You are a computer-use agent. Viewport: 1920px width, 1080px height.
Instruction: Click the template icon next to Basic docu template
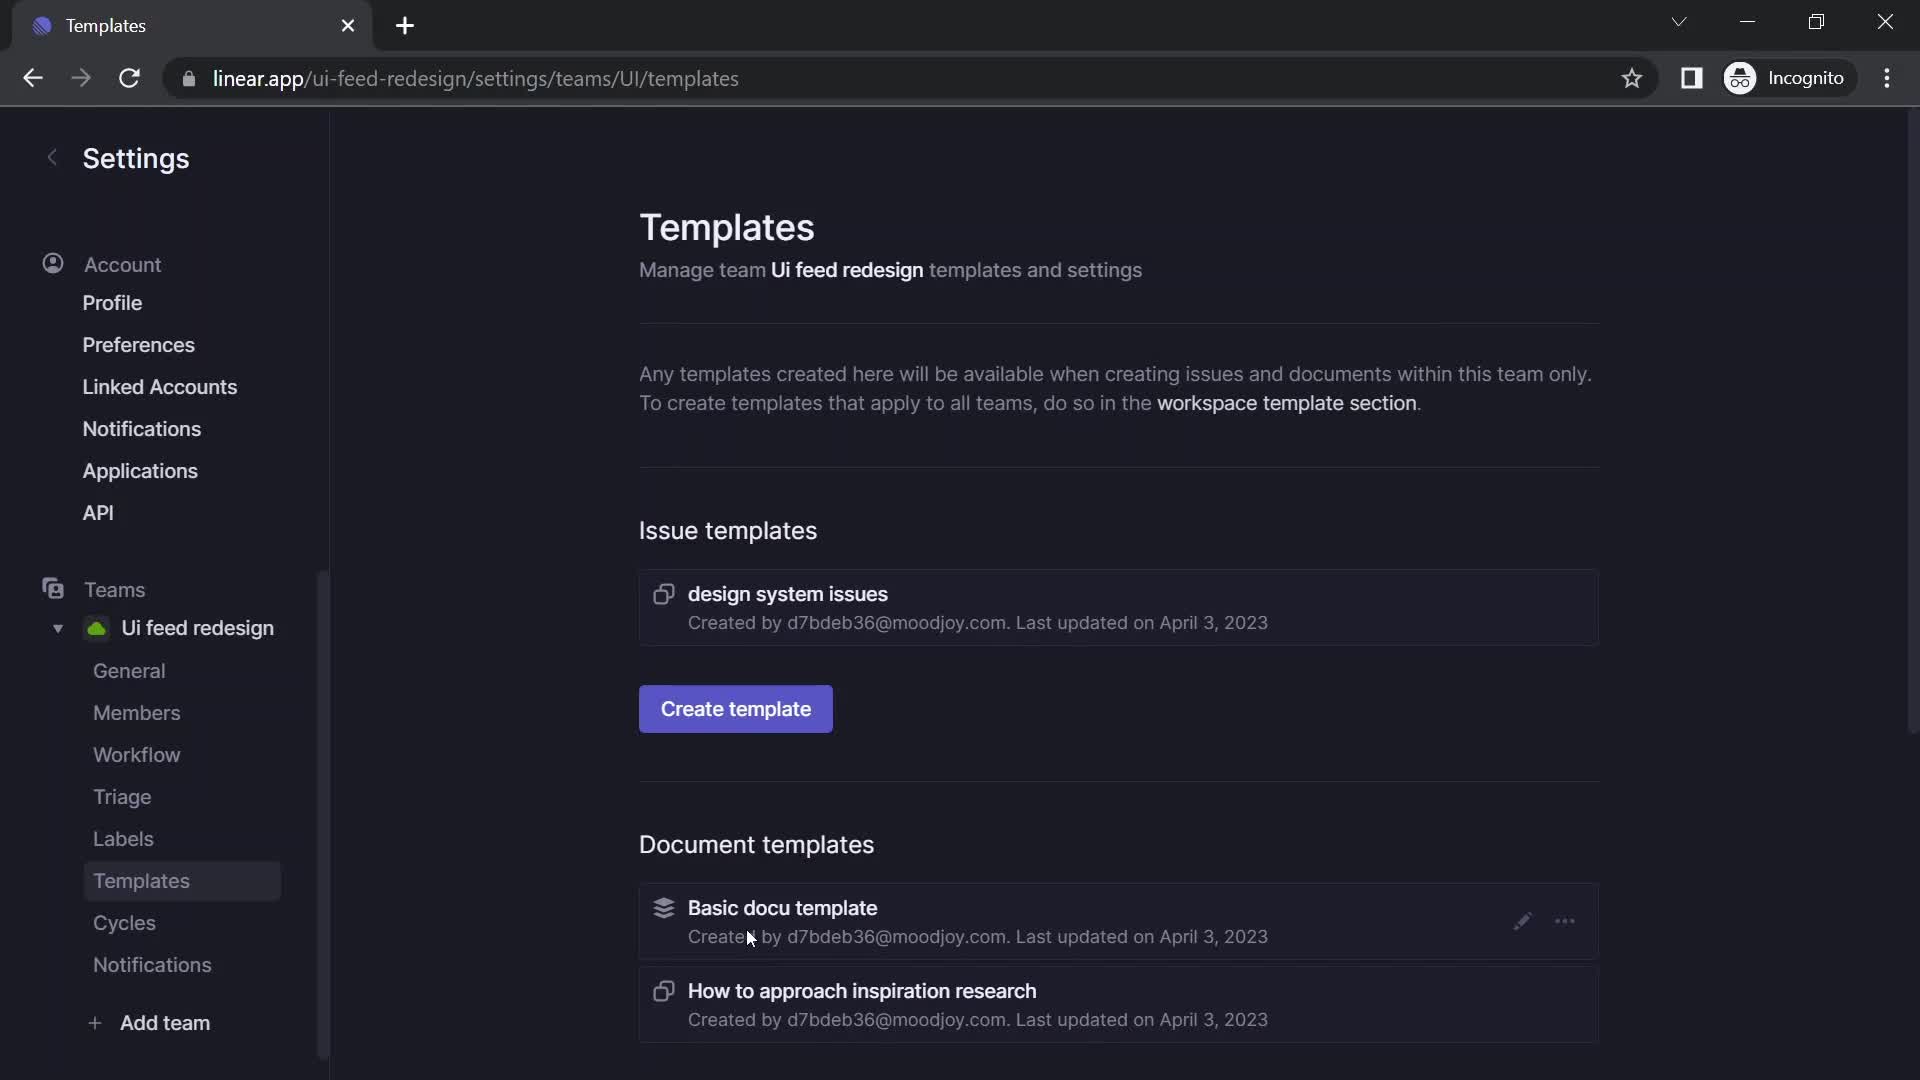pos(663,909)
